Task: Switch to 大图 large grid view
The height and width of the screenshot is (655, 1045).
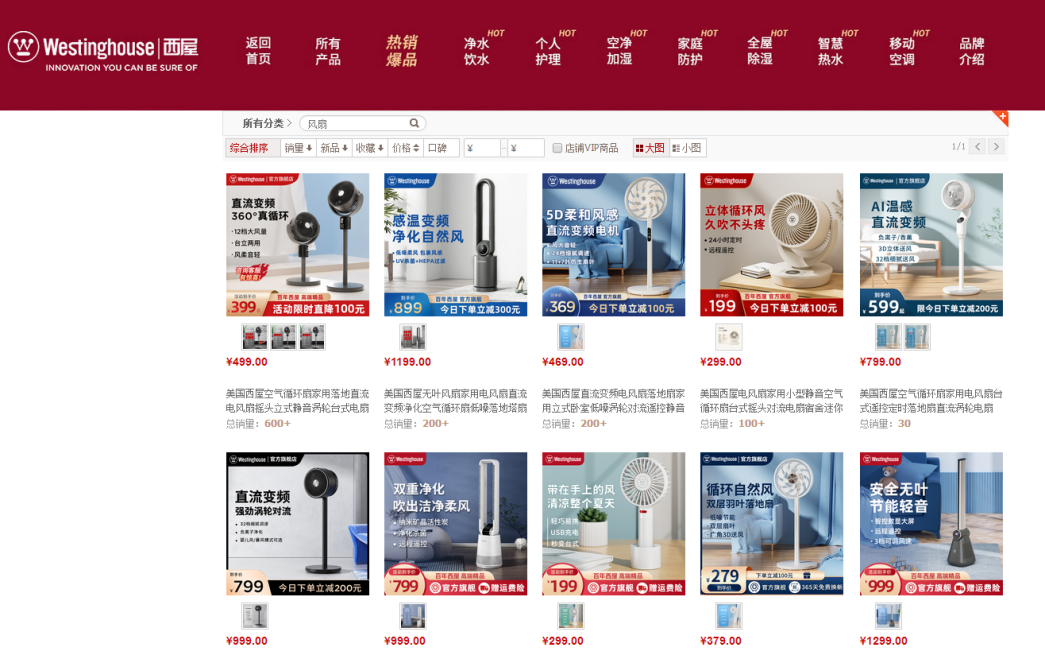Action: [x=650, y=148]
